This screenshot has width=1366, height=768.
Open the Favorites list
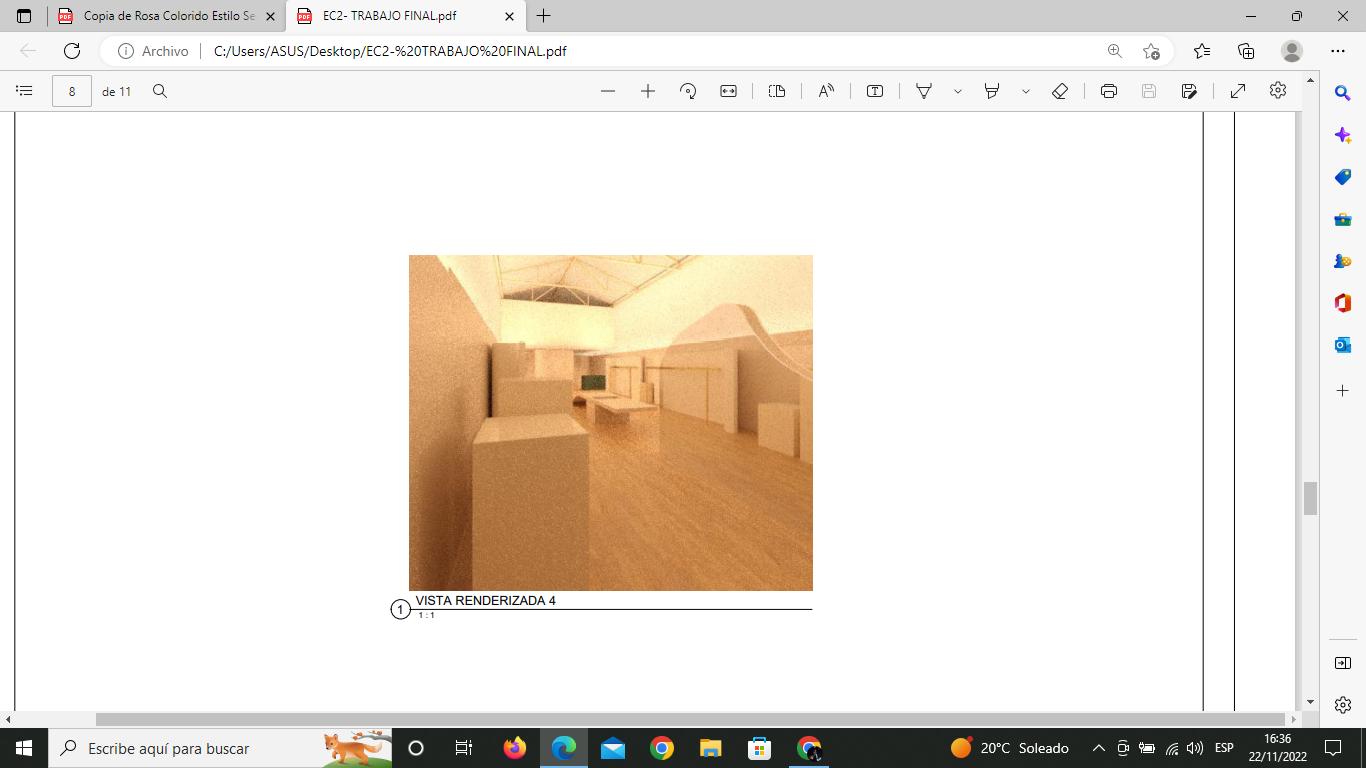1202,50
